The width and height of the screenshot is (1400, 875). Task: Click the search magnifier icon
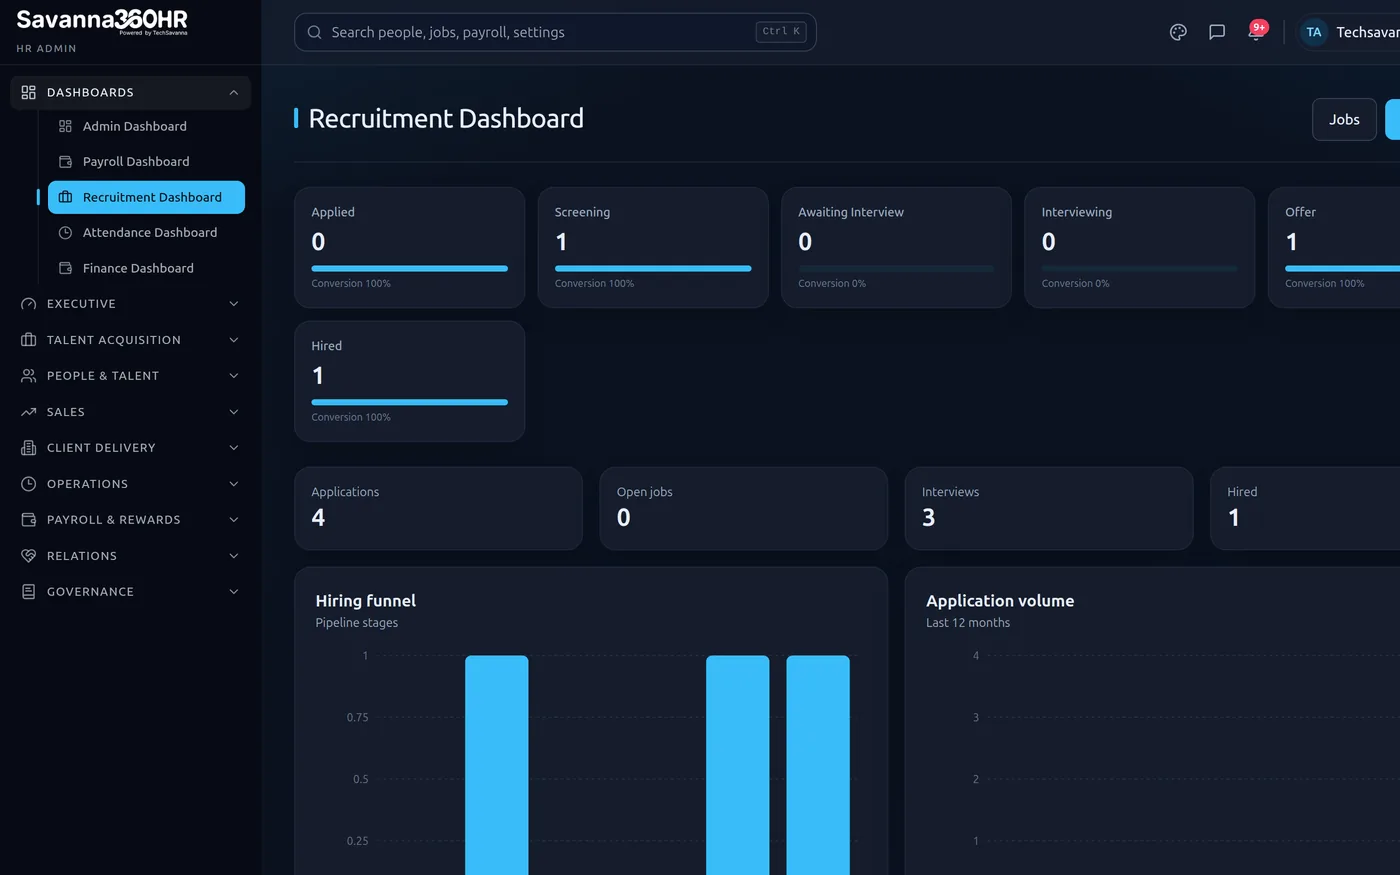click(x=314, y=32)
